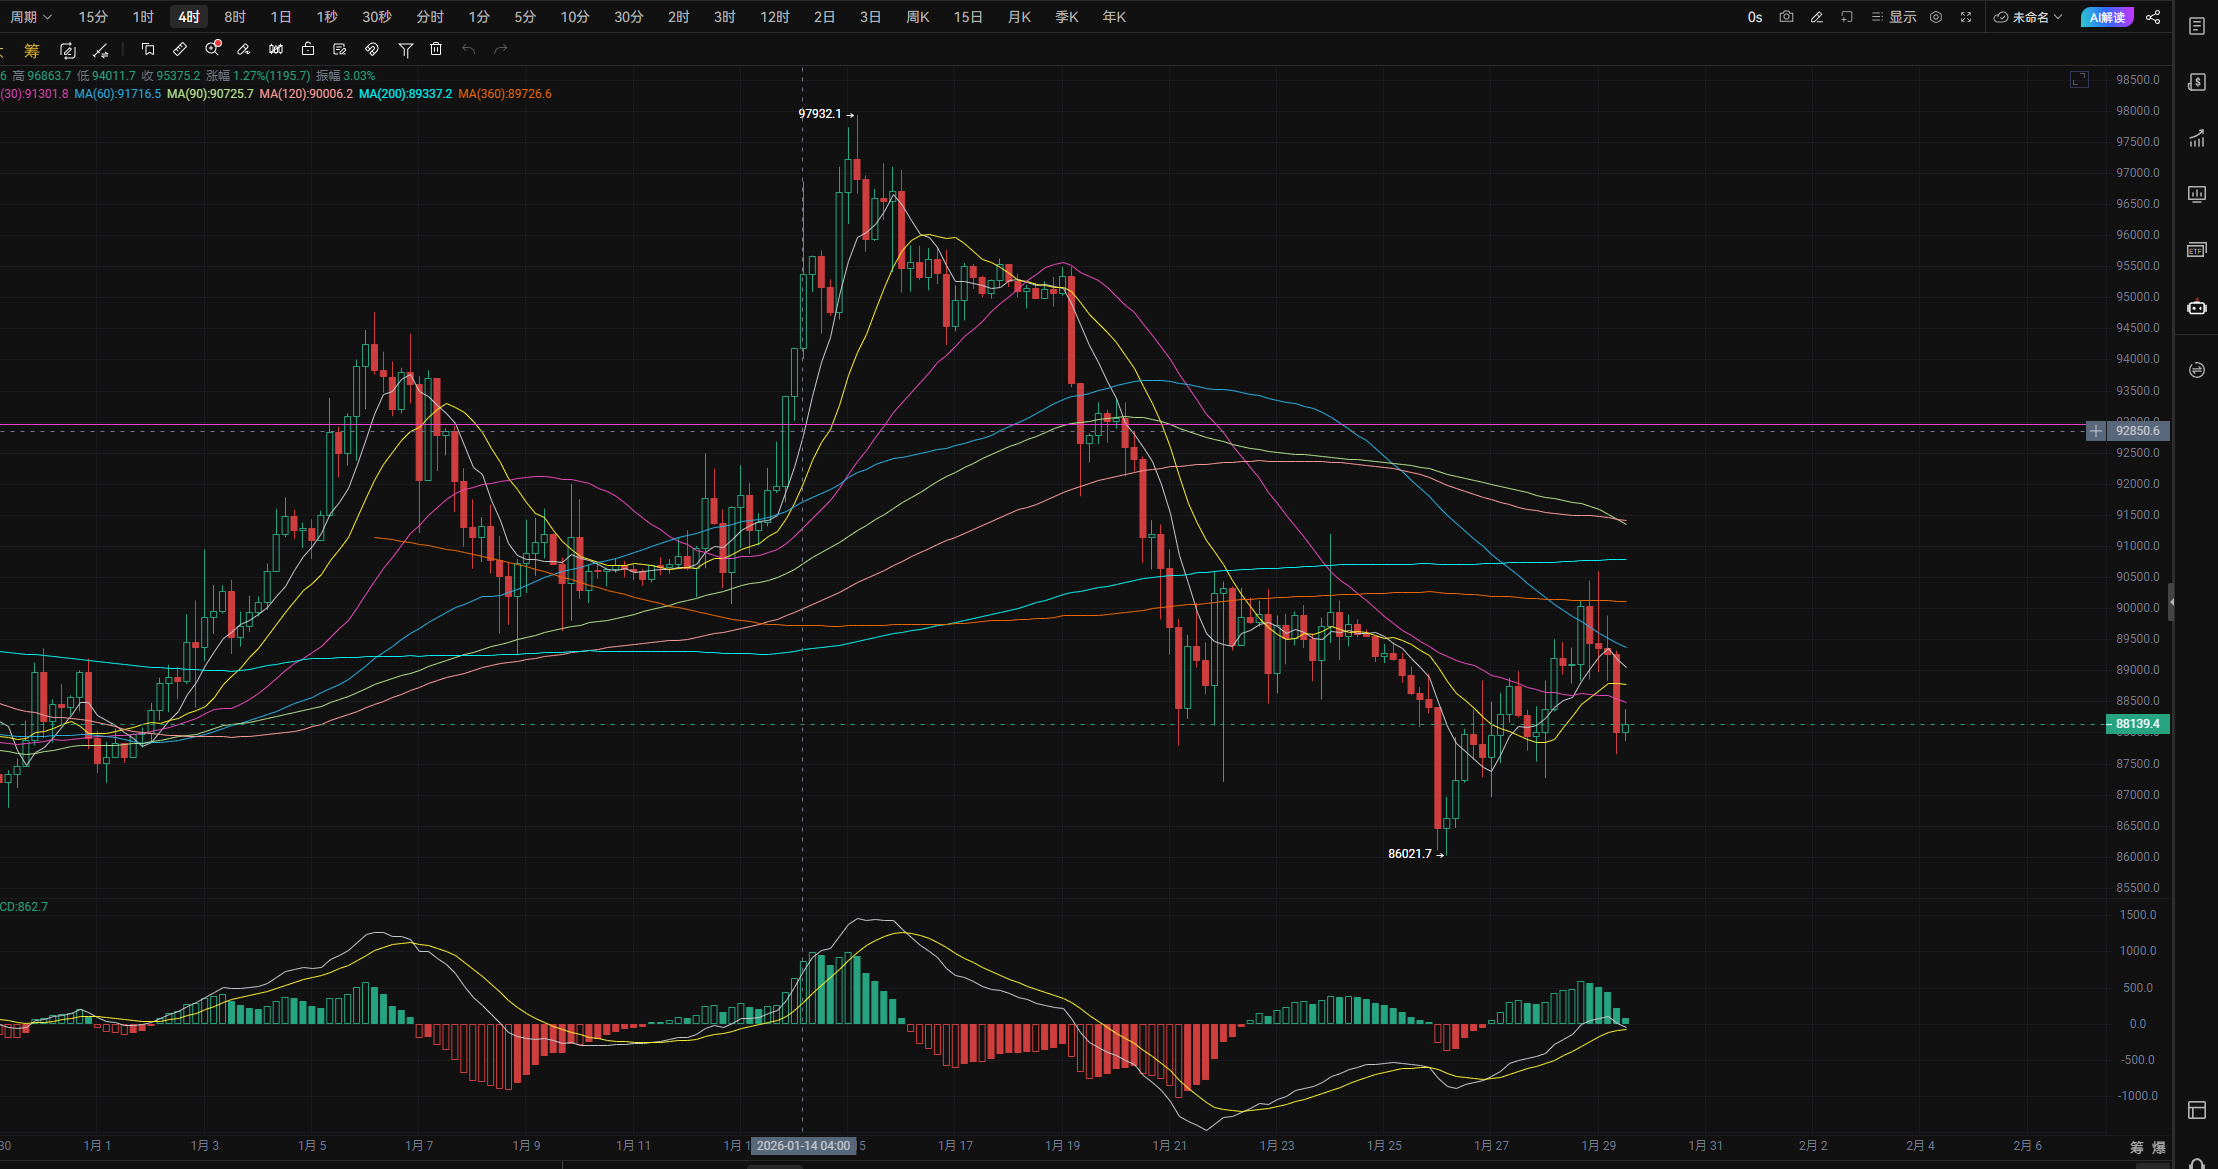Take a chart screenshot with camera icon
Screen dimensions: 2218x1169
[1786, 17]
